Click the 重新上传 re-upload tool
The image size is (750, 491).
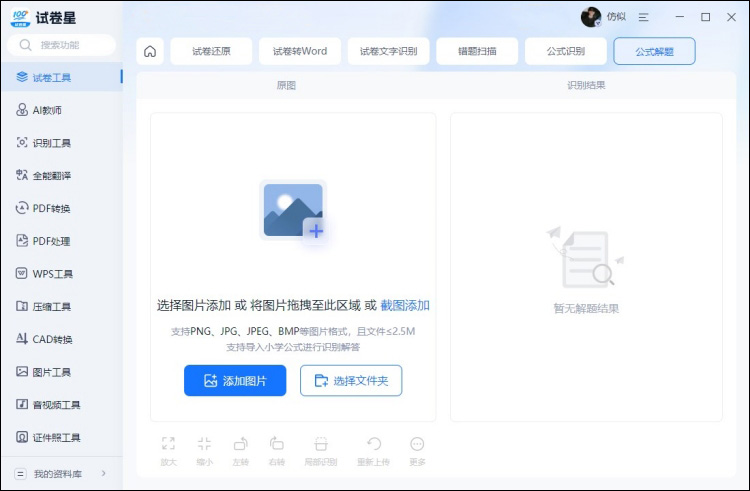click(x=374, y=451)
